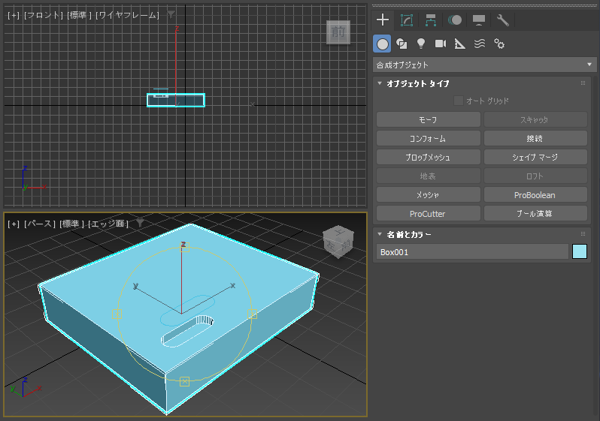Click the 名前とカラー rollout grip dots

[x=583, y=234]
